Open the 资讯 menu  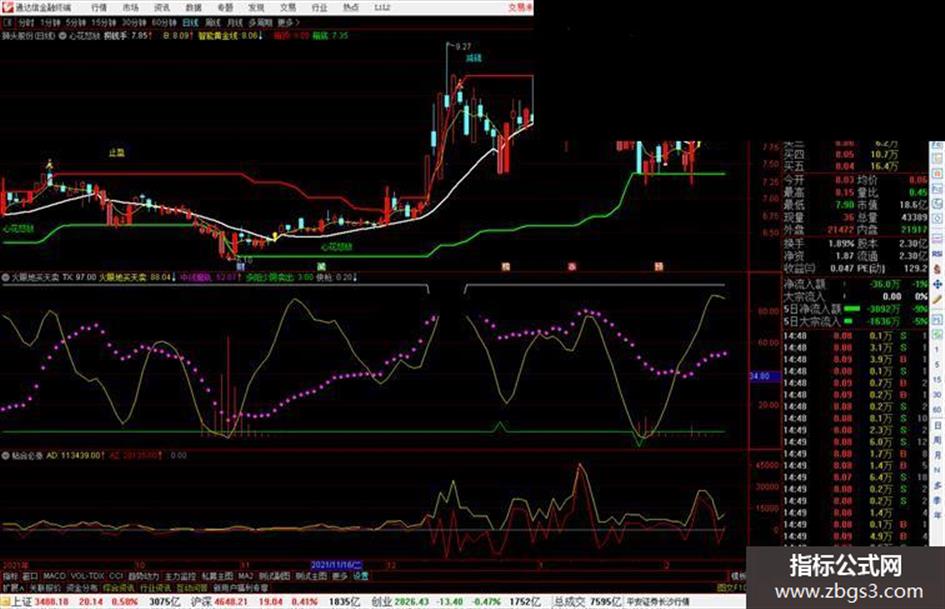162,7
